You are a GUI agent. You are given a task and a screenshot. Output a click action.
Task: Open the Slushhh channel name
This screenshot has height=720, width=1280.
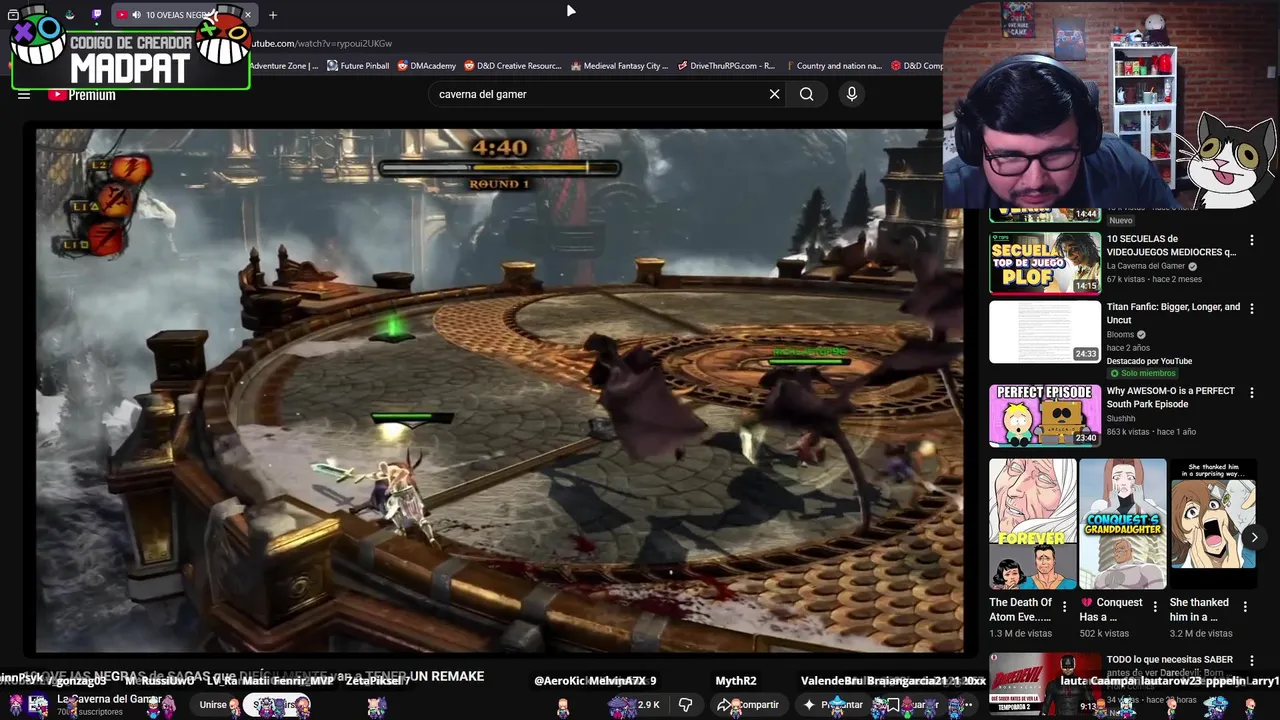pos(1121,418)
